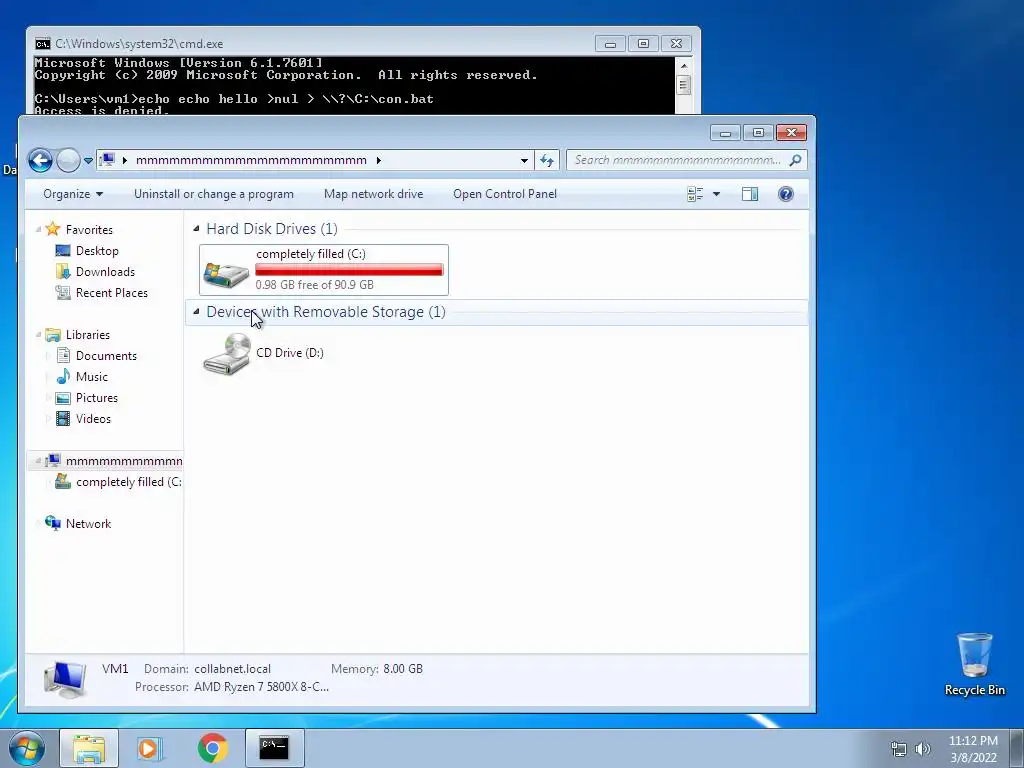Go back with the Explorer back arrow
Screen dimensions: 1024x768
click(x=40, y=160)
